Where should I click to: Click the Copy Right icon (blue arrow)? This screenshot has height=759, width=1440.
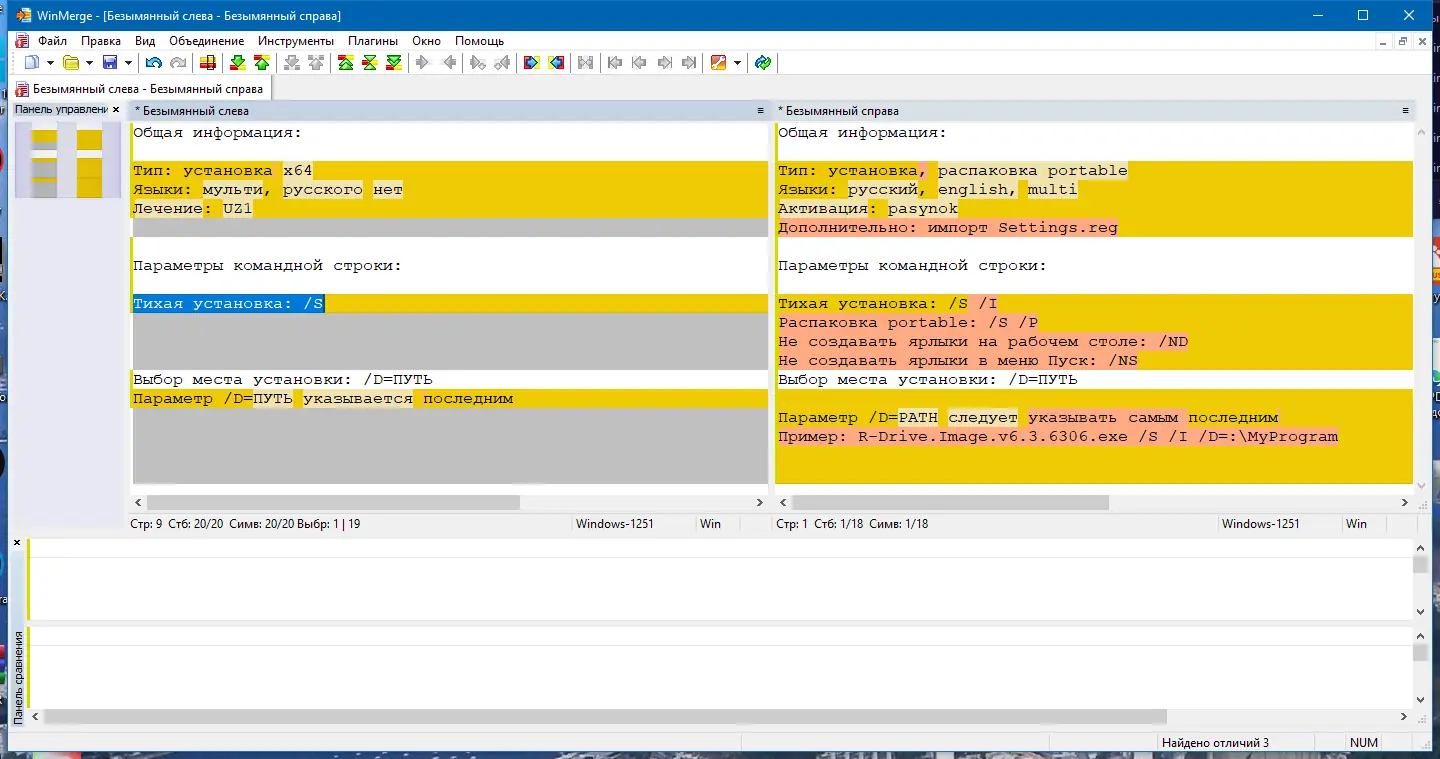[x=531, y=63]
